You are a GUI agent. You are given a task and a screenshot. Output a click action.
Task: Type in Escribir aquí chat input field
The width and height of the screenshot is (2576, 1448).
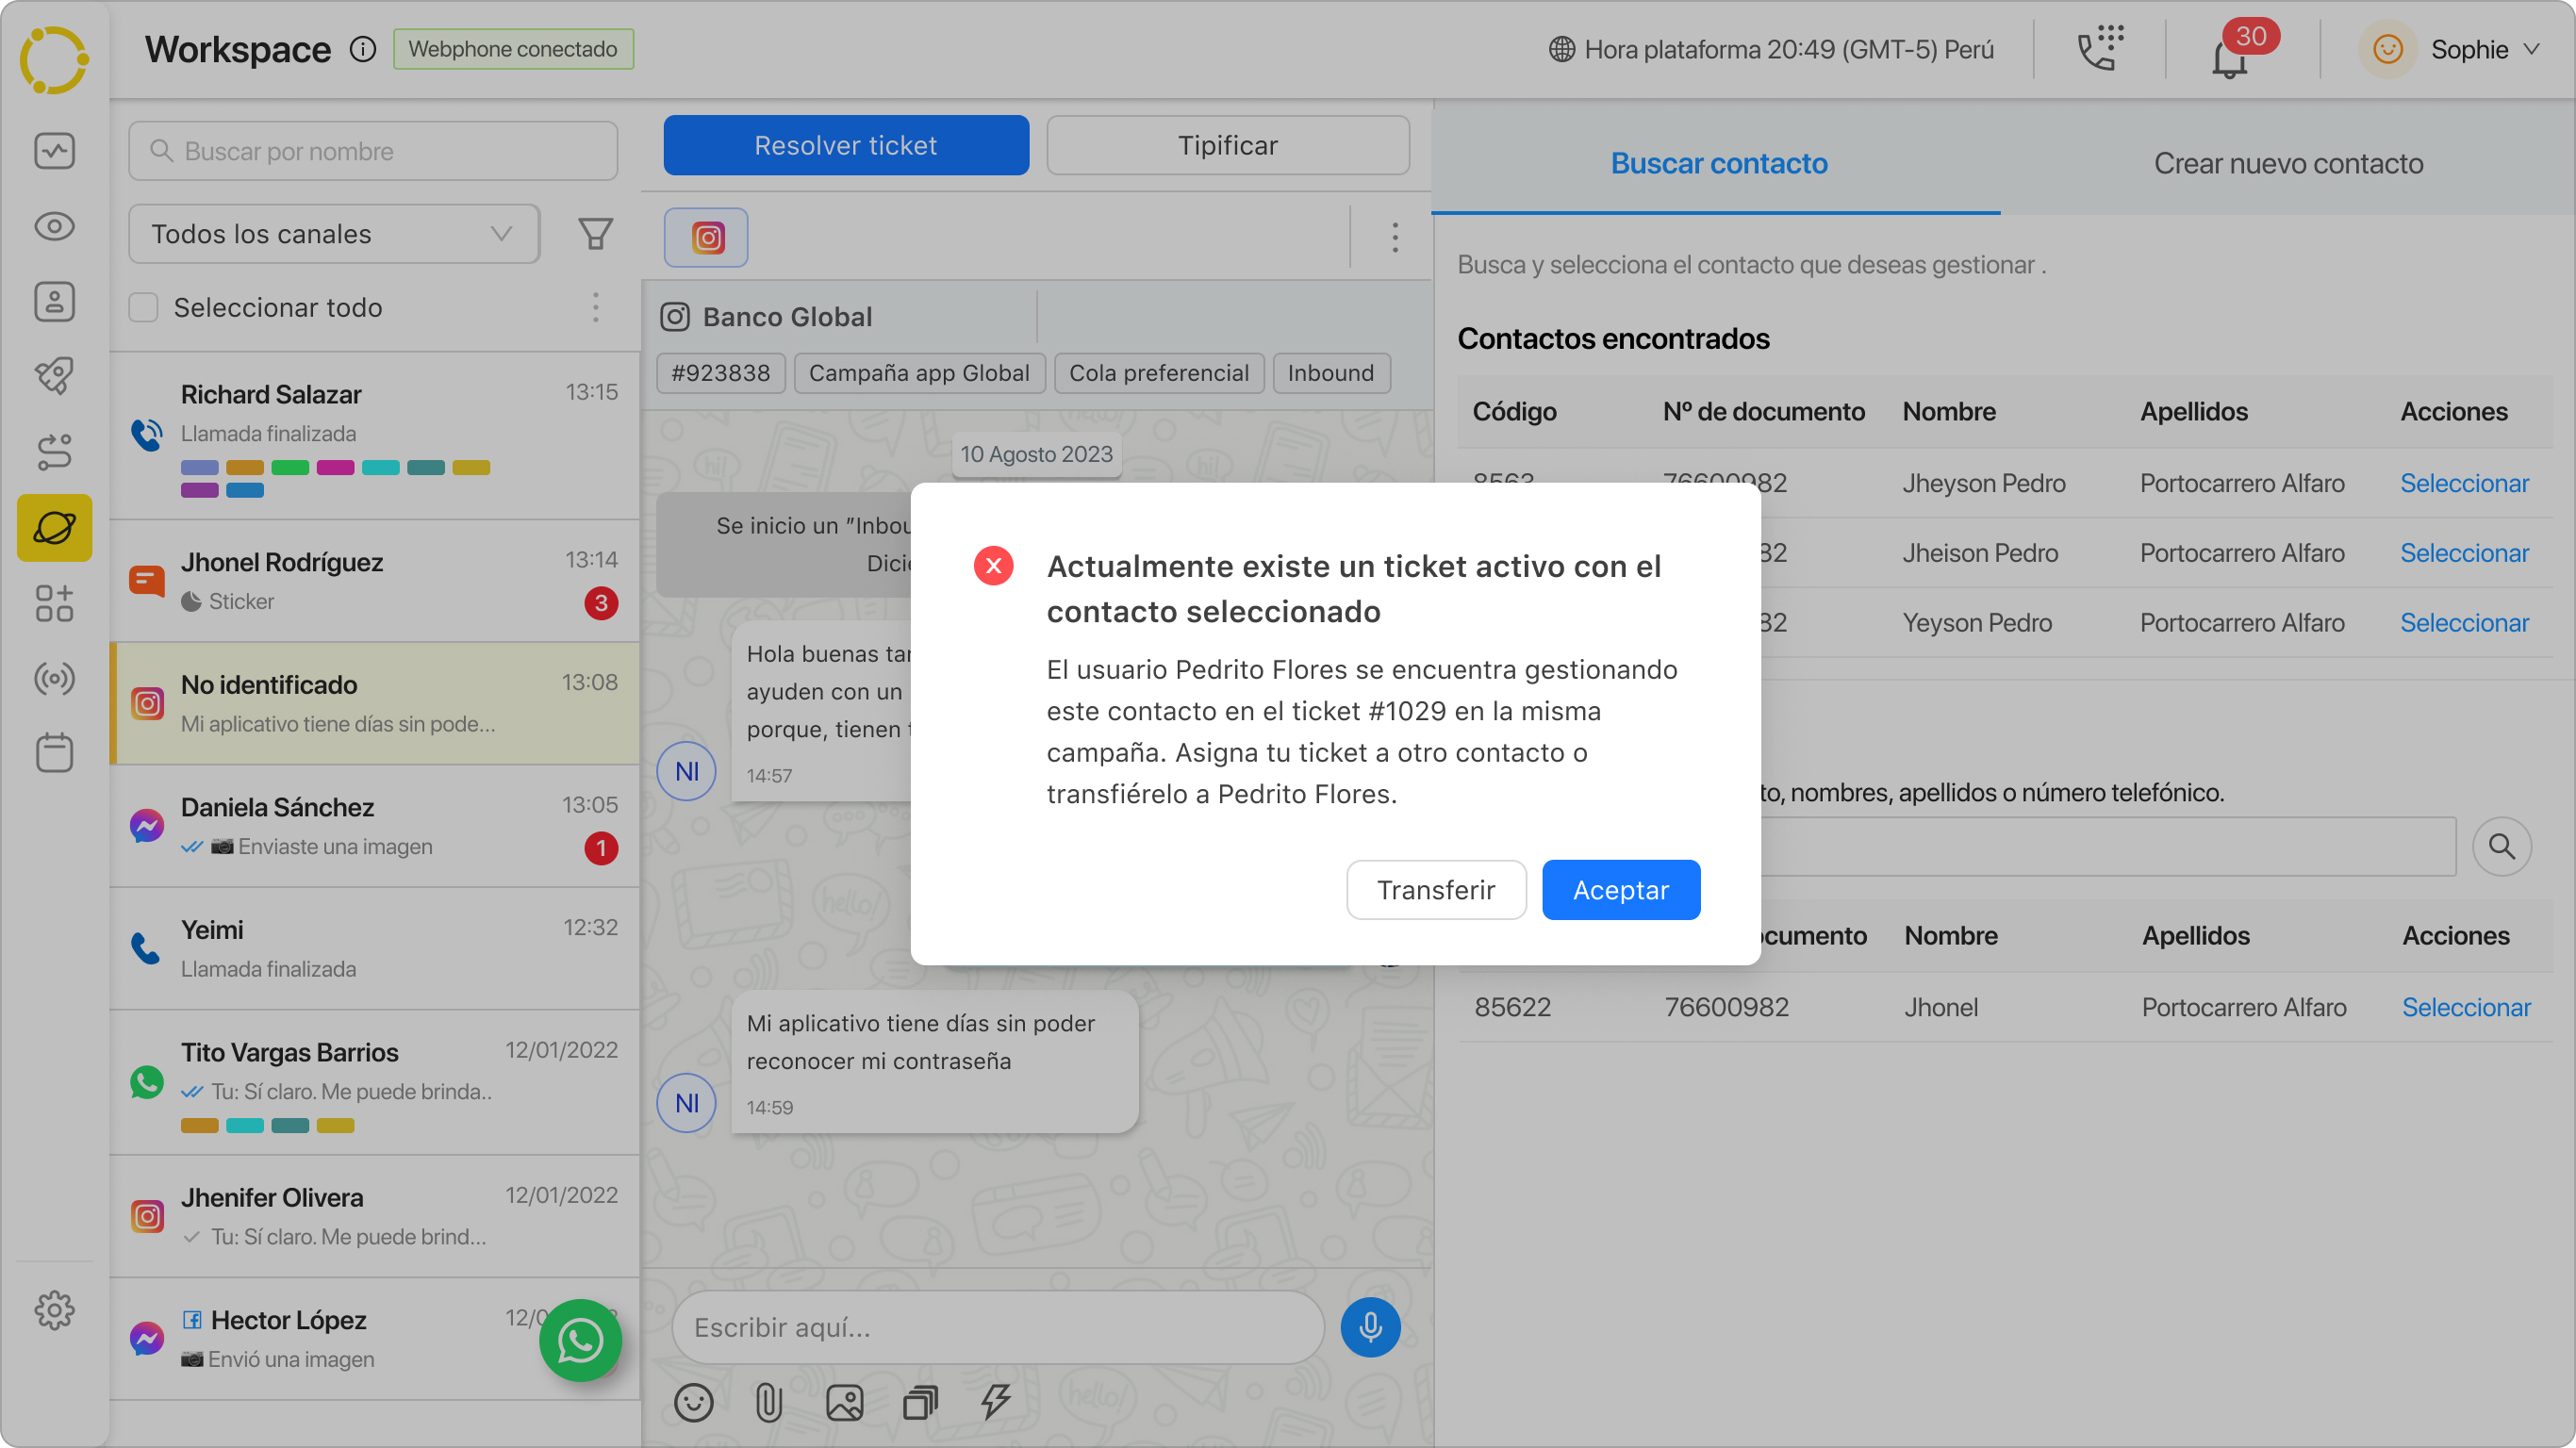(999, 1326)
